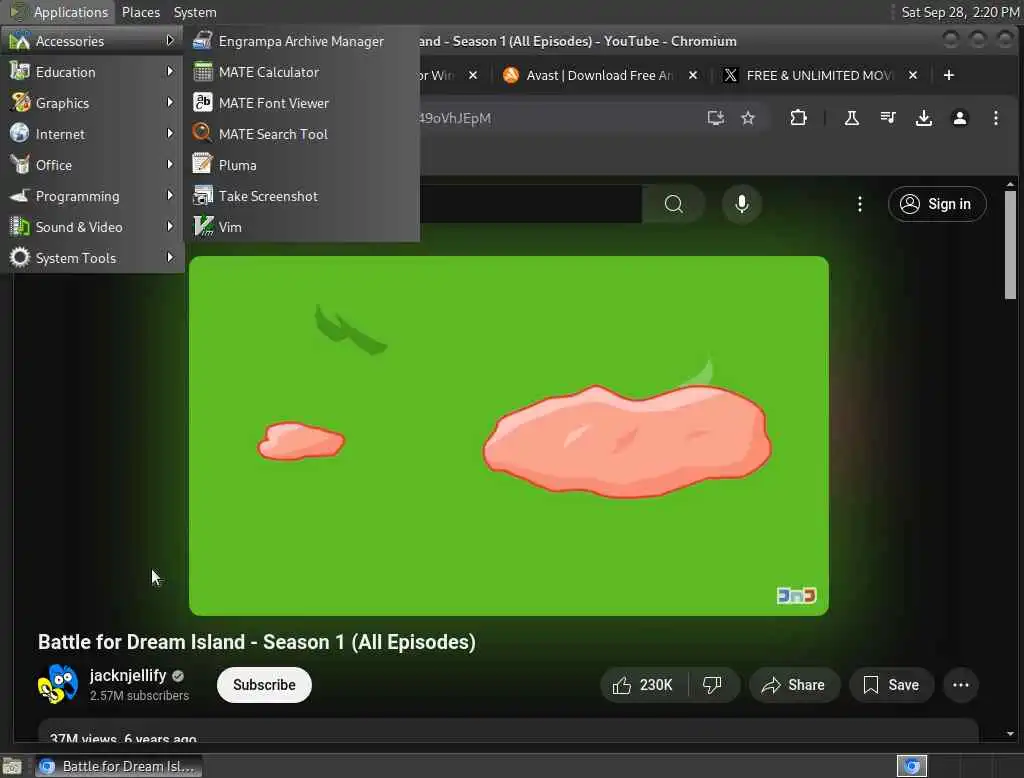1024x778 pixels.
Task: Search with voice microphone button
Action: (742, 204)
